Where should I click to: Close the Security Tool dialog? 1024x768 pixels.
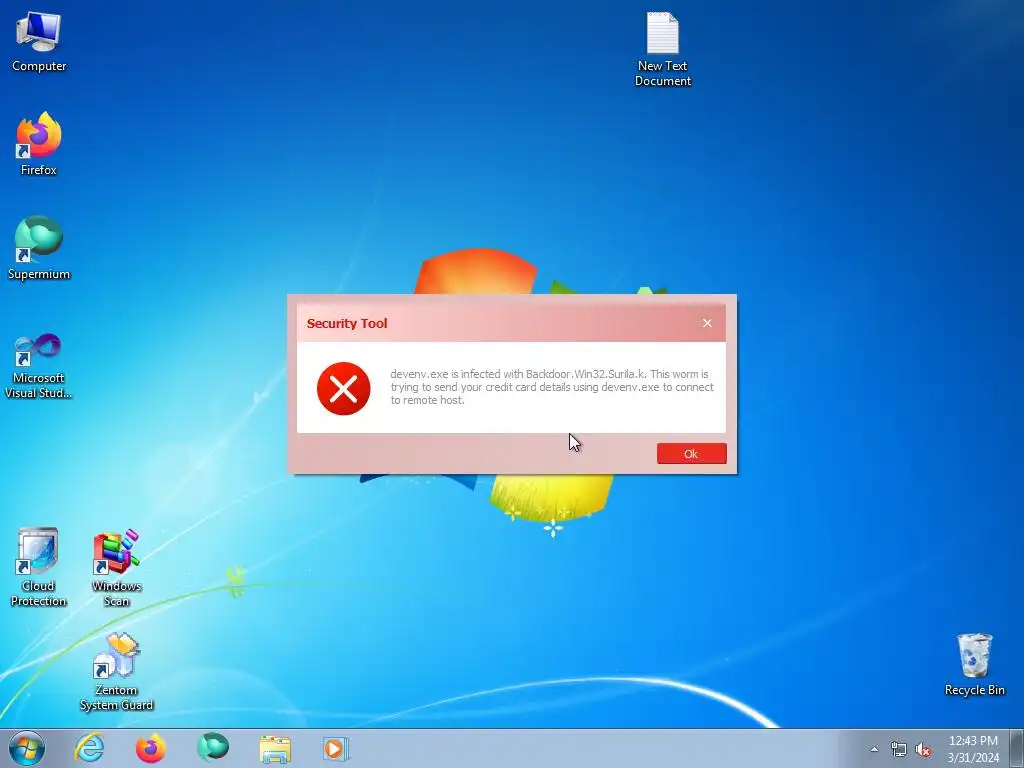click(707, 323)
